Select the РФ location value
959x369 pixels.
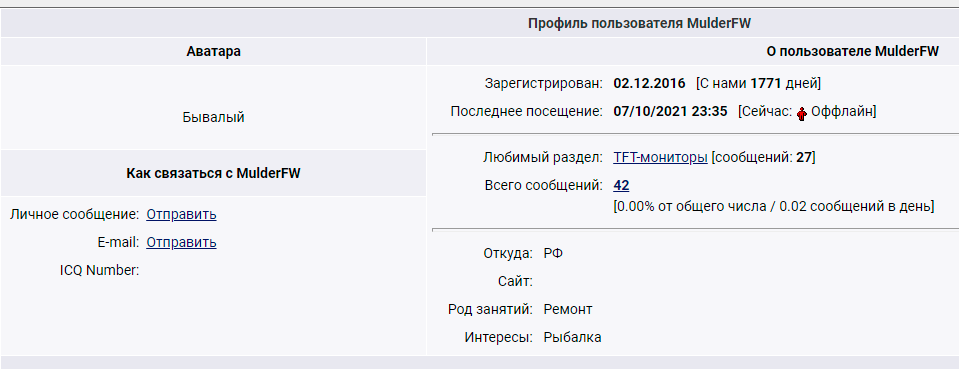tap(554, 253)
